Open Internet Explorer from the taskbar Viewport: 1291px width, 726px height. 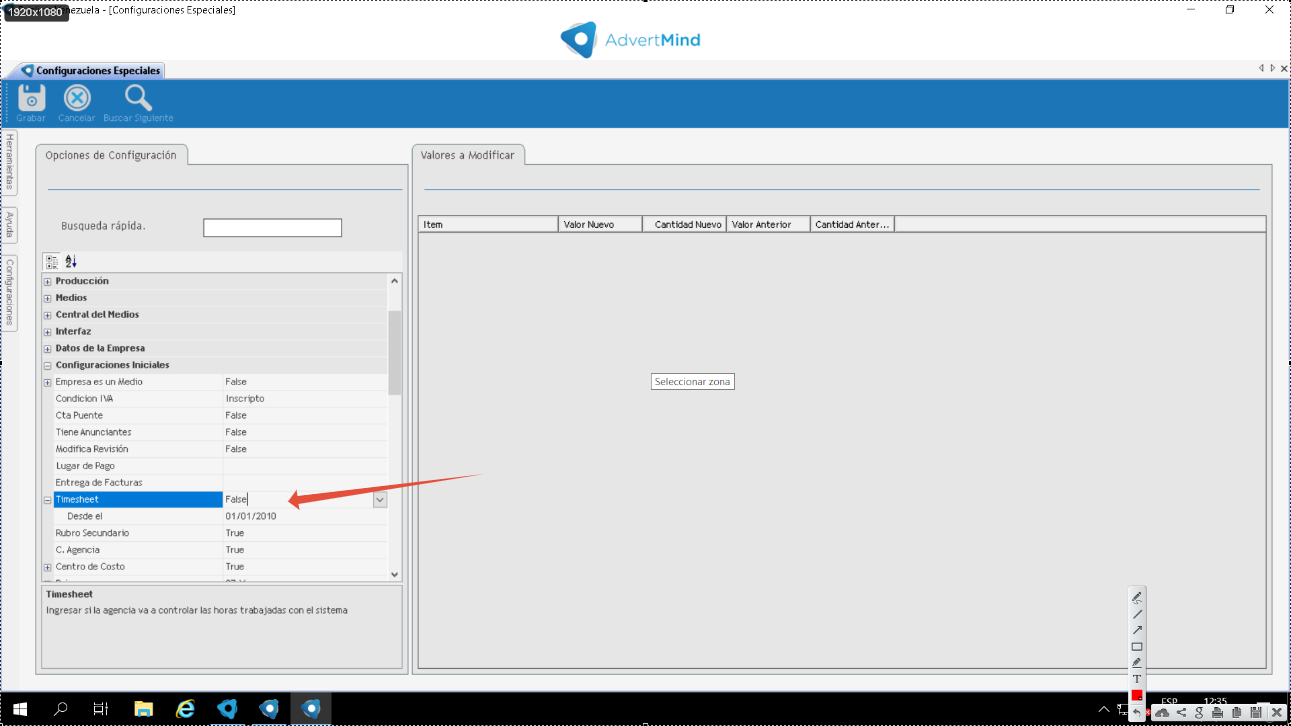pos(185,708)
